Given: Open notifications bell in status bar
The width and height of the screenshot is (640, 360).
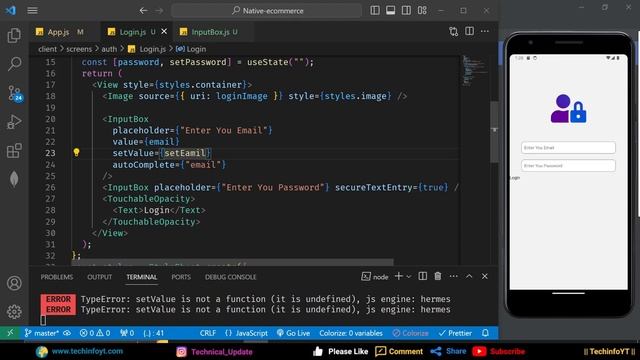Looking at the screenshot, I should click(485, 333).
